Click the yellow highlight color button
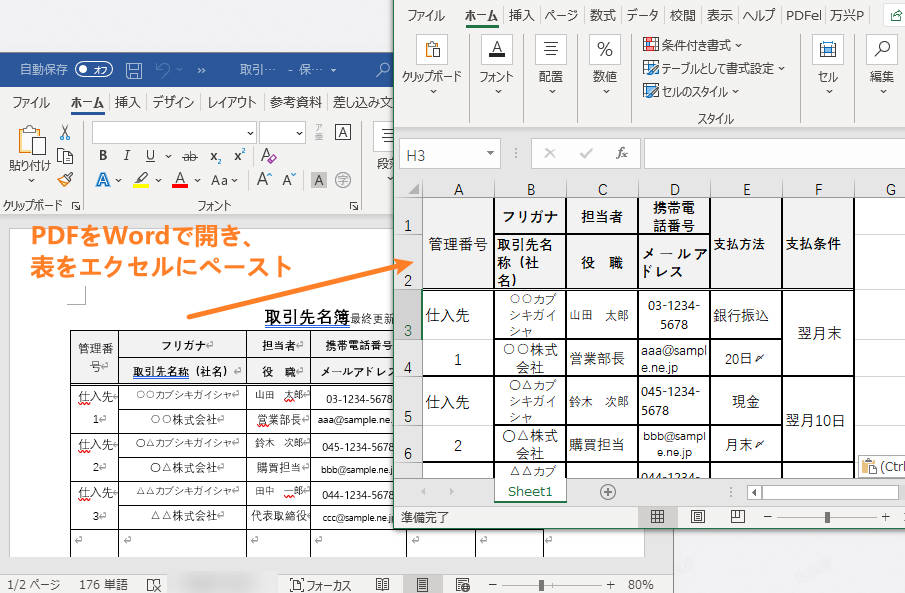This screenshot has height=593, width=905. pos(141,180)
